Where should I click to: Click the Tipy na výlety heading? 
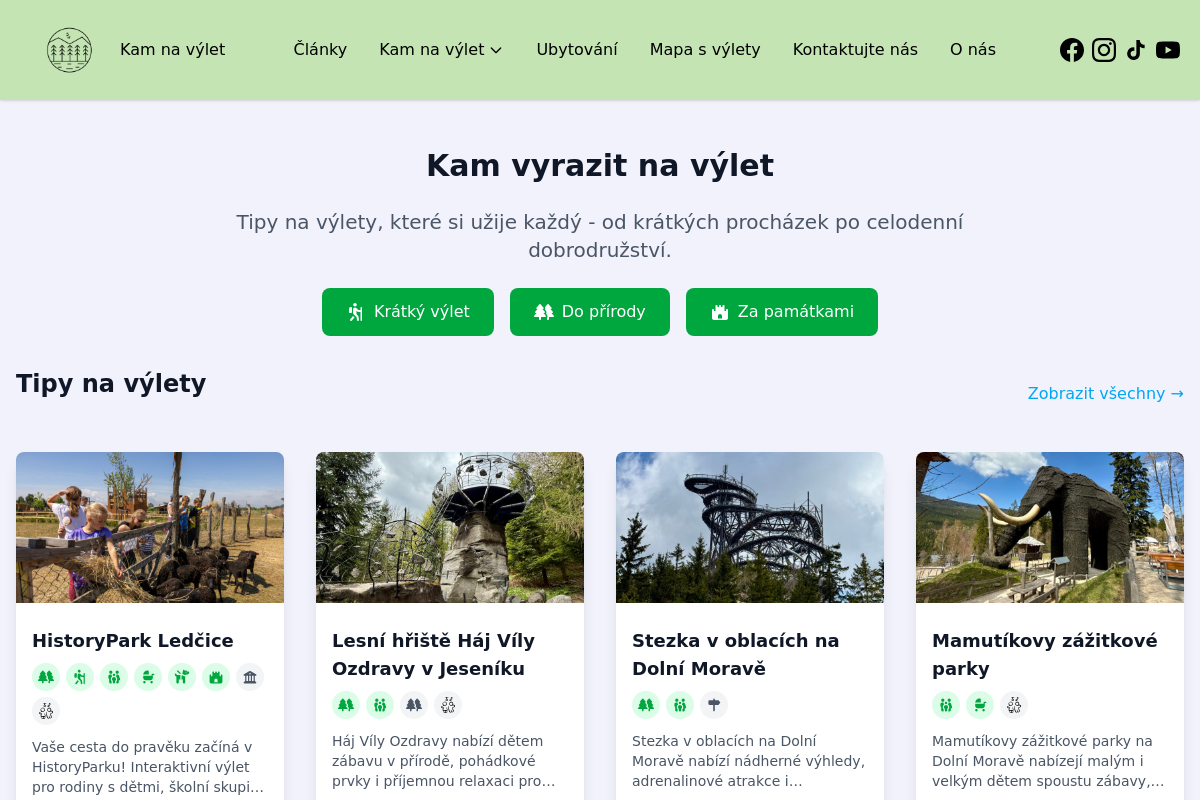click(111, 383)
